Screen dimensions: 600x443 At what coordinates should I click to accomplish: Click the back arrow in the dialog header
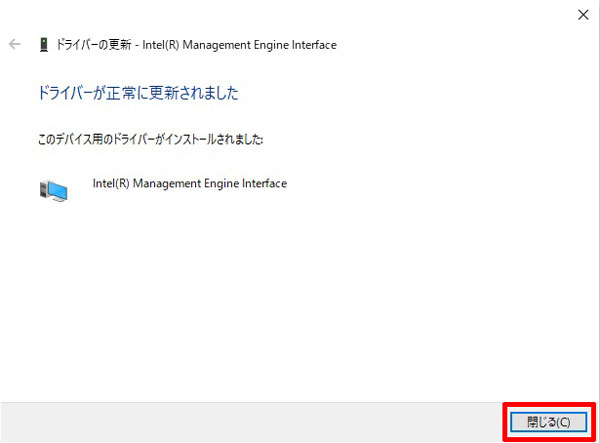pos(14,45)
